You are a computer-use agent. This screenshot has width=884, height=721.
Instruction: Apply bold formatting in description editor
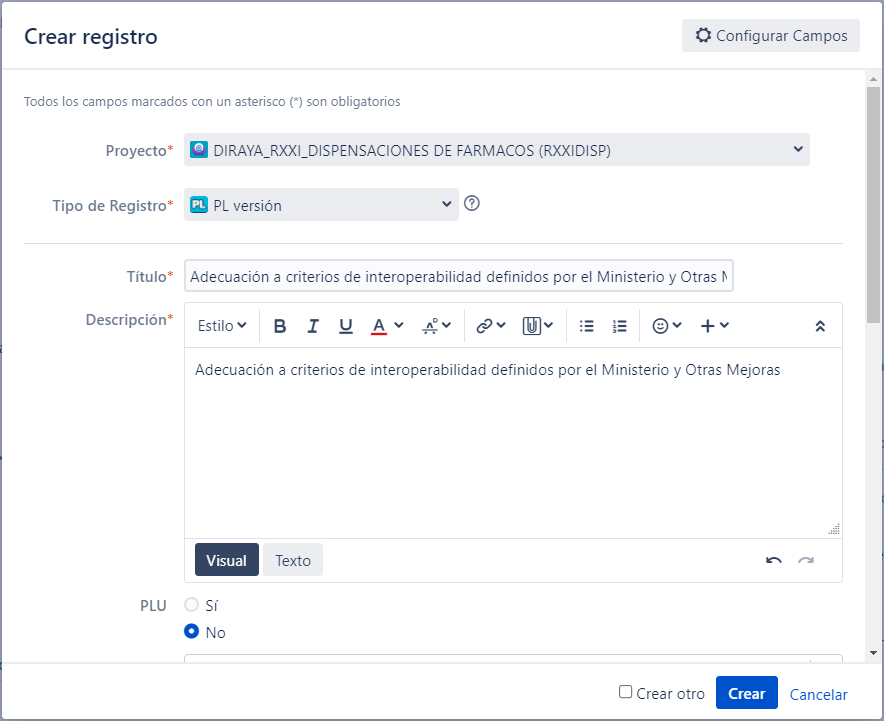(x=280, y=326)
